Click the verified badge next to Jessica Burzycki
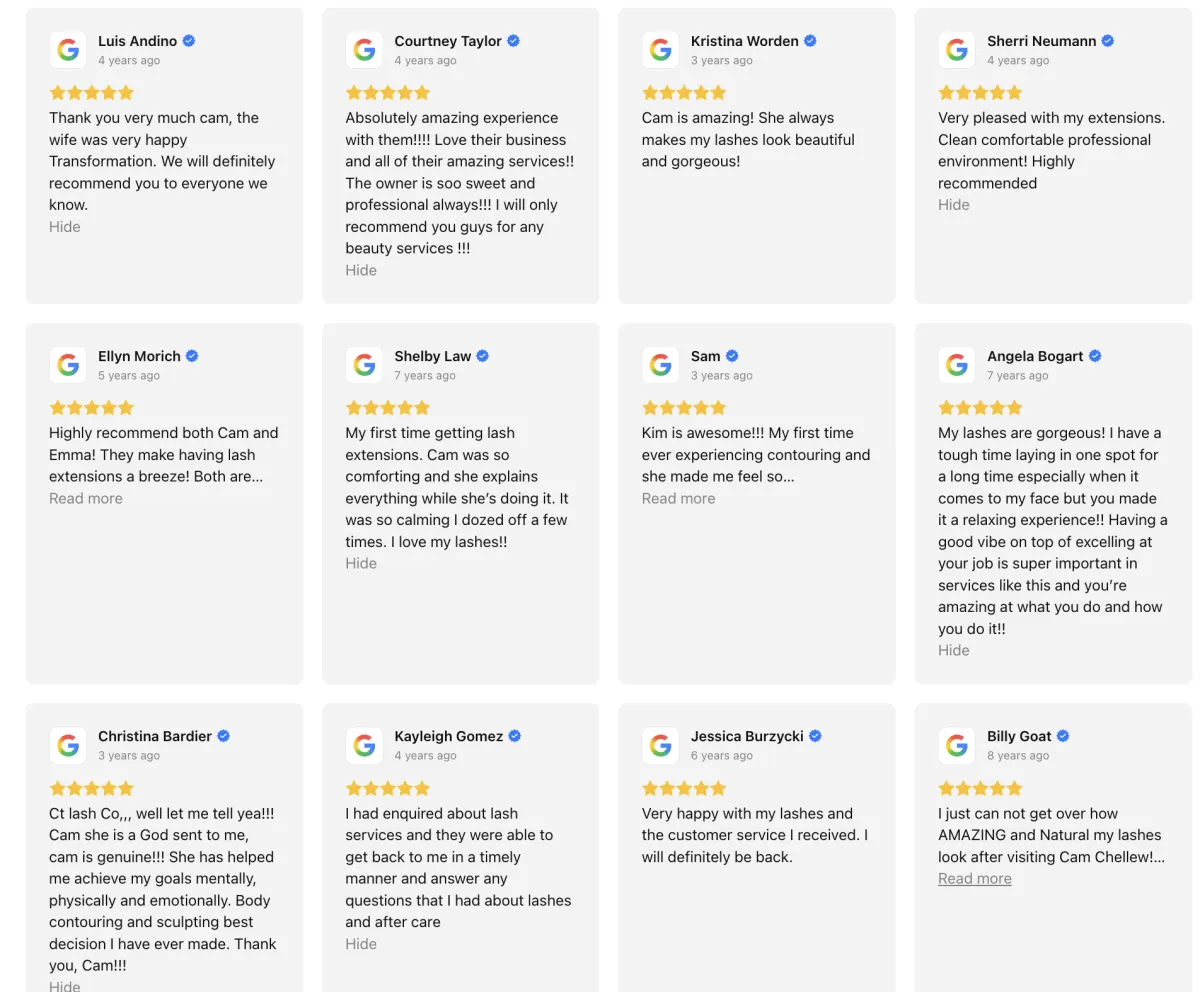This screenshot has height=992, width=1200. point(815,736)
